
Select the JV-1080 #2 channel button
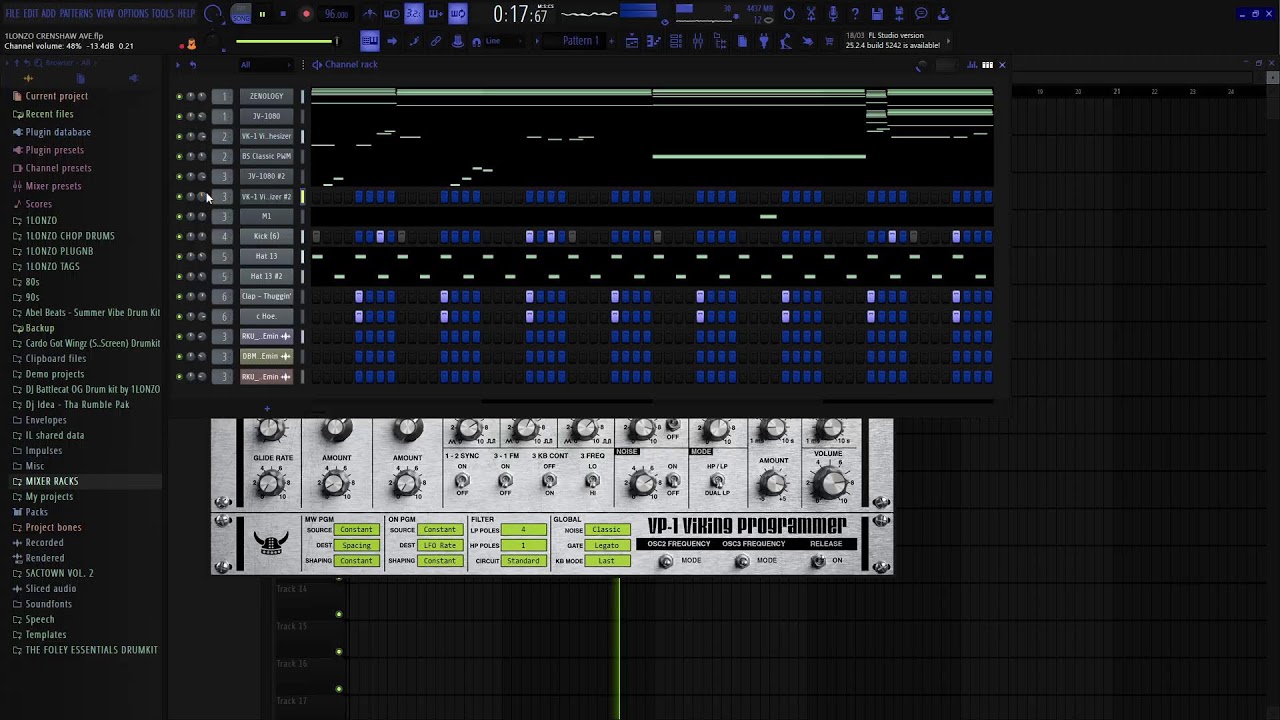click(266, 176)
